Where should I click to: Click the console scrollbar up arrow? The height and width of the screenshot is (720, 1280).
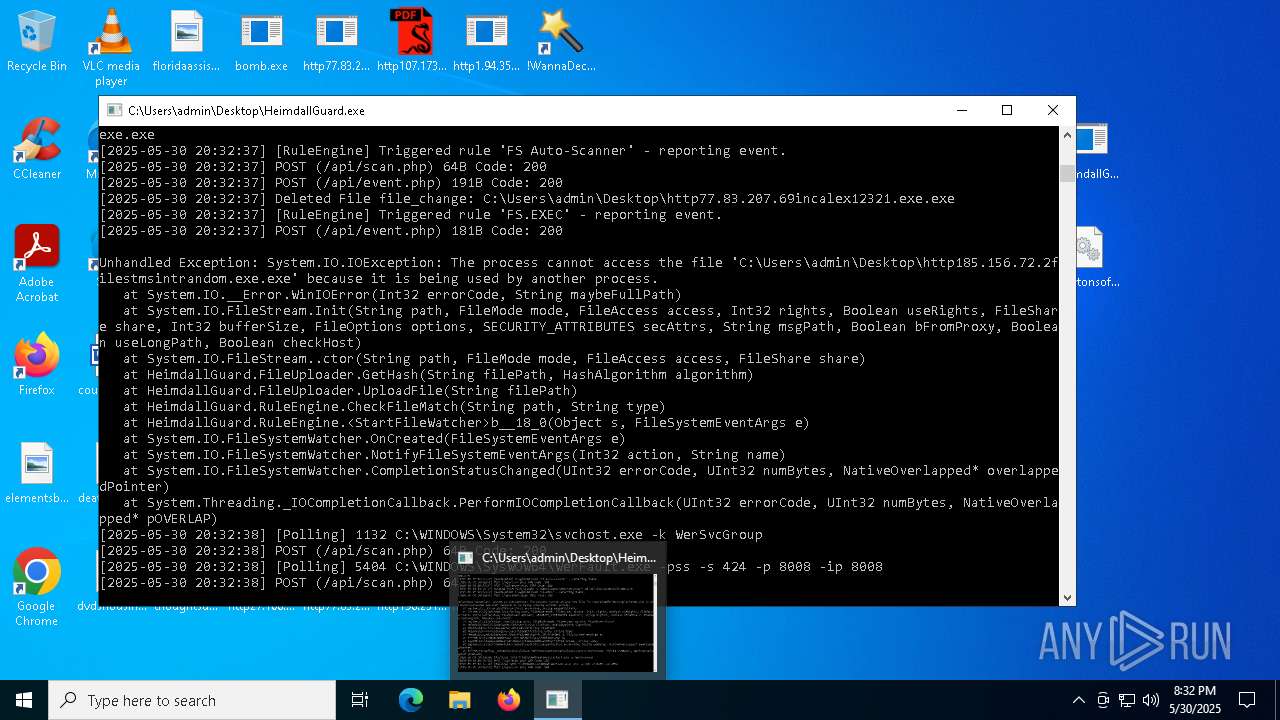coord(1067,135)
